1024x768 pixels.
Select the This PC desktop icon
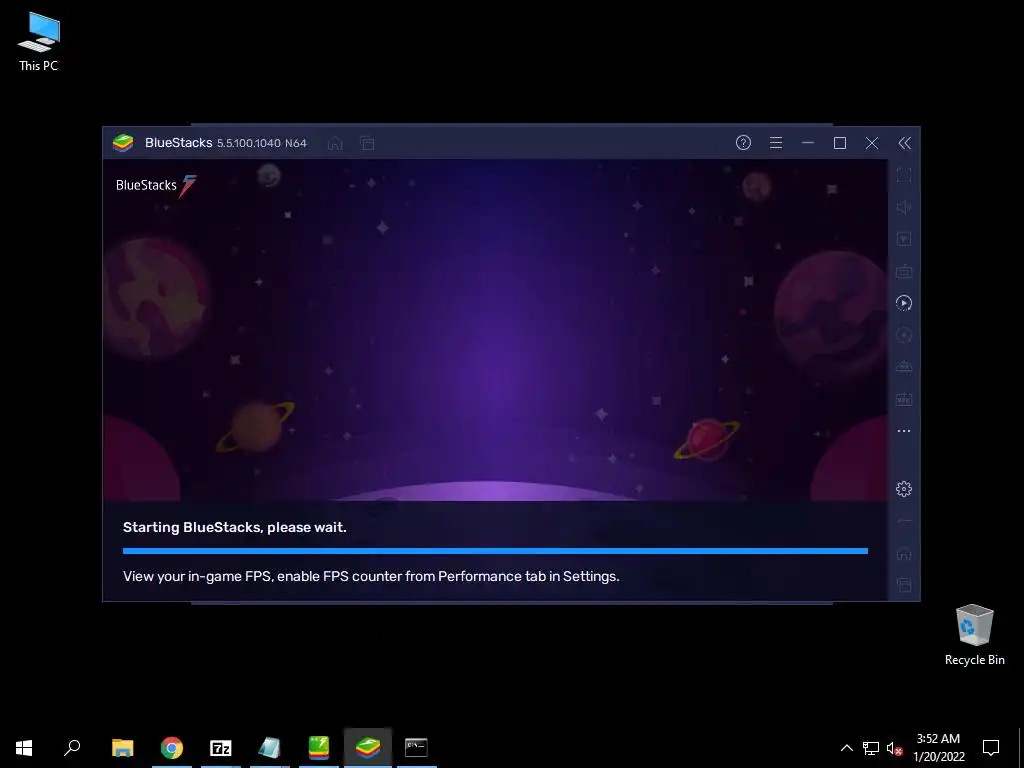point(39,42)
